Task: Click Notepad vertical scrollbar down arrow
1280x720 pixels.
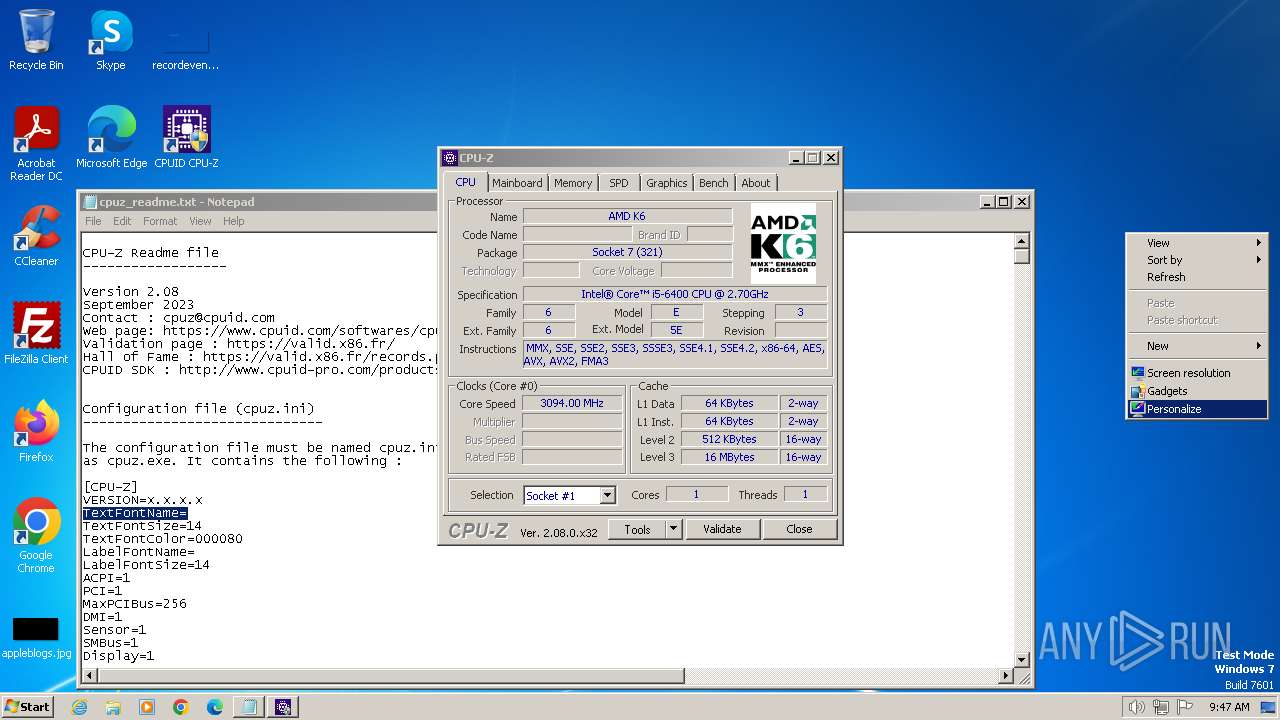Action: (1022, 660)
